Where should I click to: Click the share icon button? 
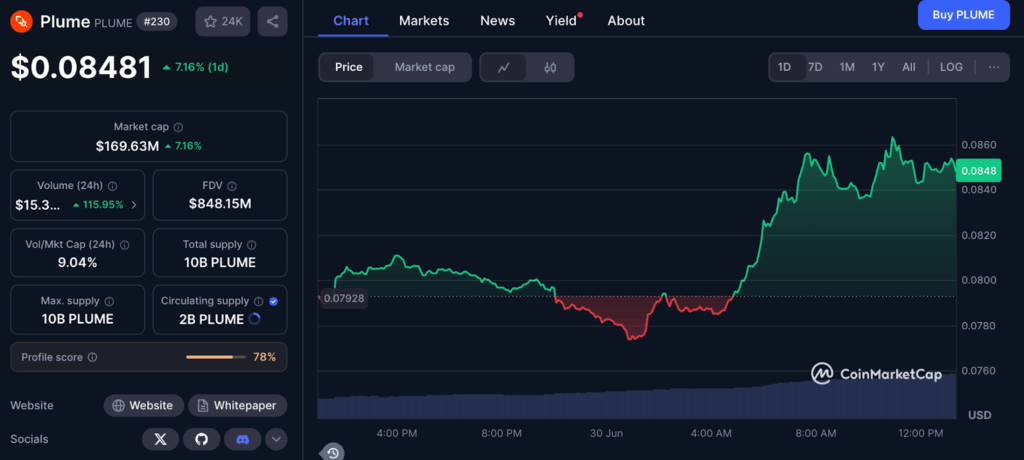(x=273, y=21)
